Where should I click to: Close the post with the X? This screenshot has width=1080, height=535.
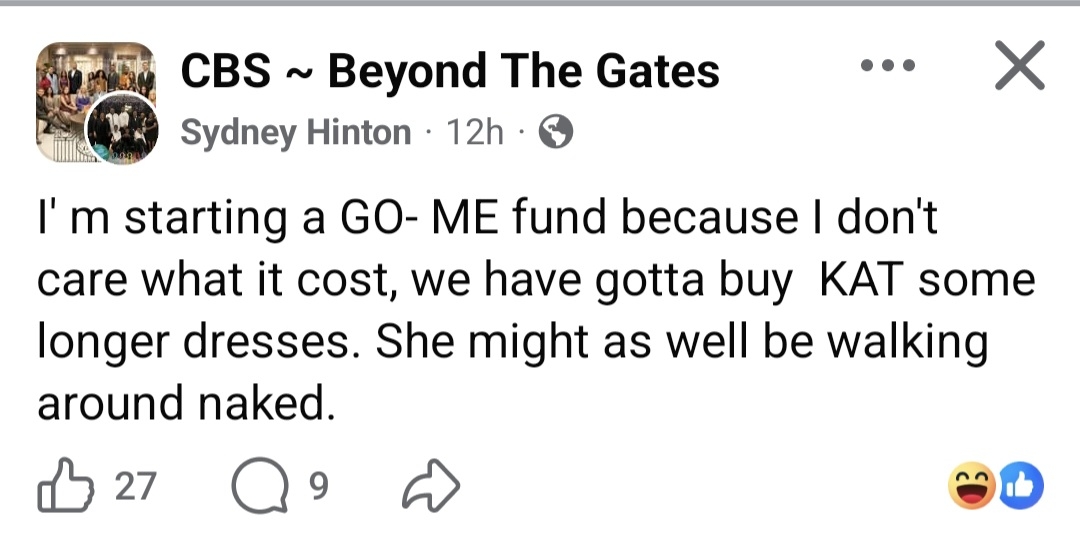point(1019,66)
